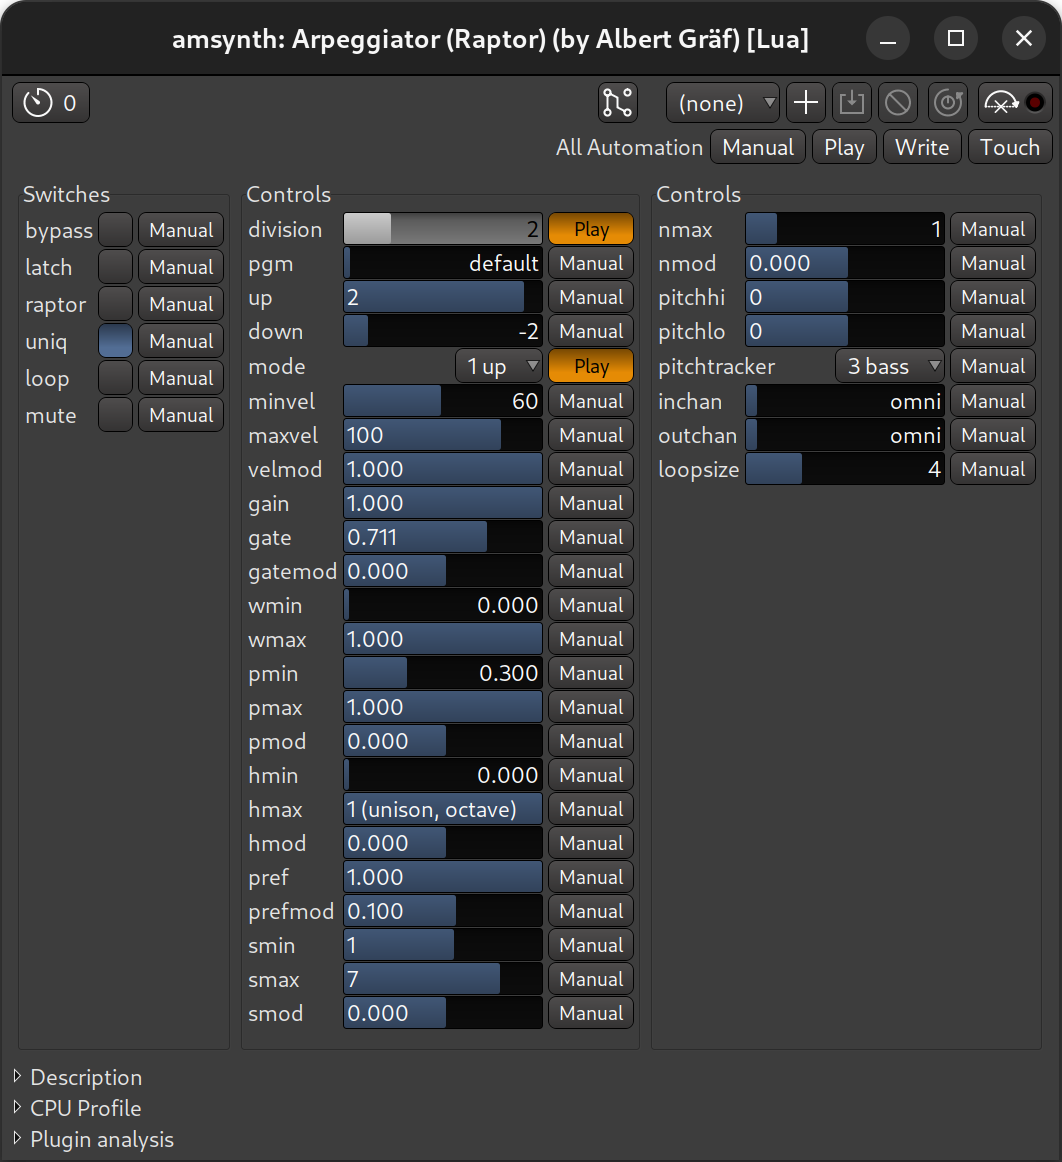Expand the CPU Profile section
Viewport: 1062px width, 1162px height.
pos(78,1108)
